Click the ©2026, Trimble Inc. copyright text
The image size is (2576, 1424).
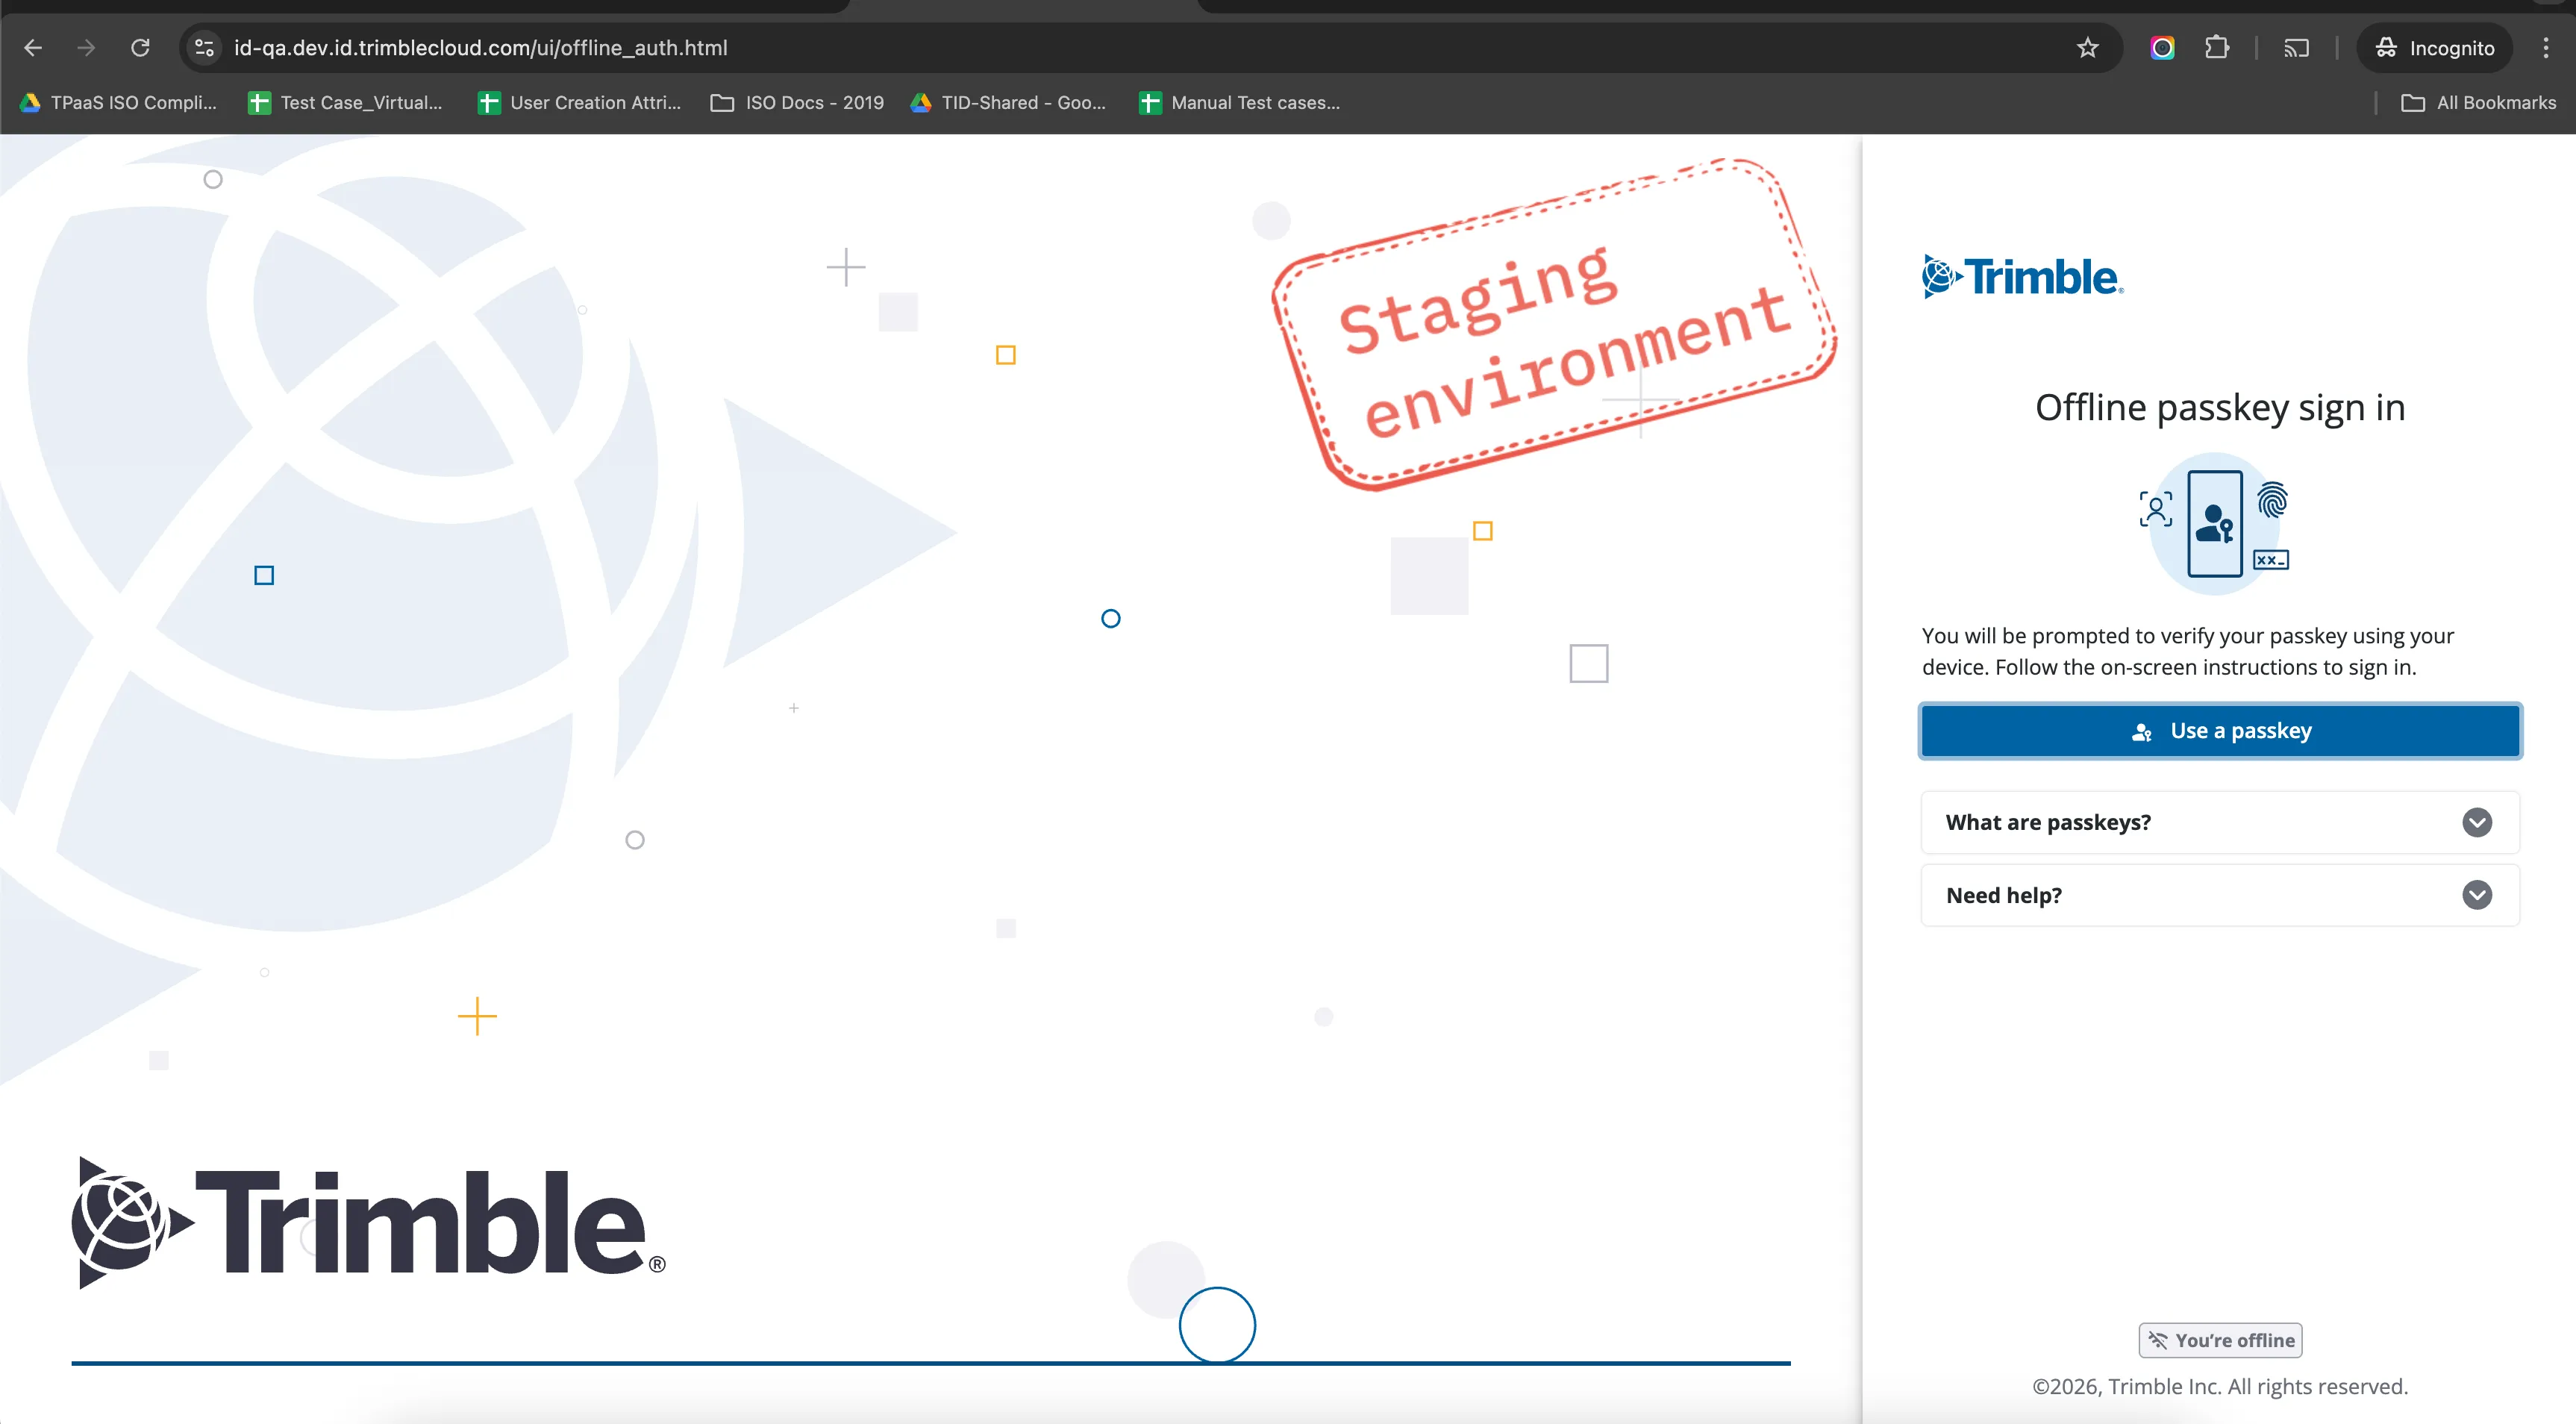(2220, 1387)
